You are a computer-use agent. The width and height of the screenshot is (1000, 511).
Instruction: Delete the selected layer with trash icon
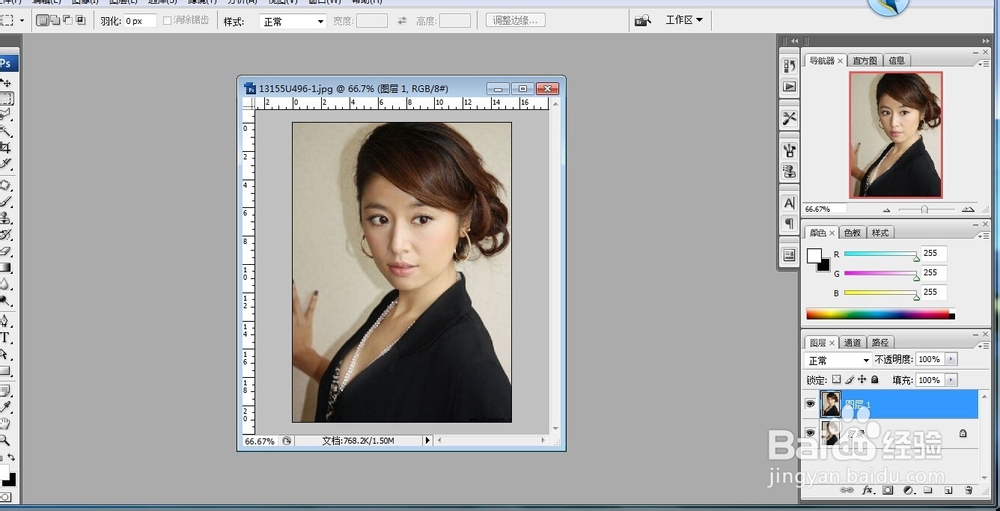pos(969,490)
